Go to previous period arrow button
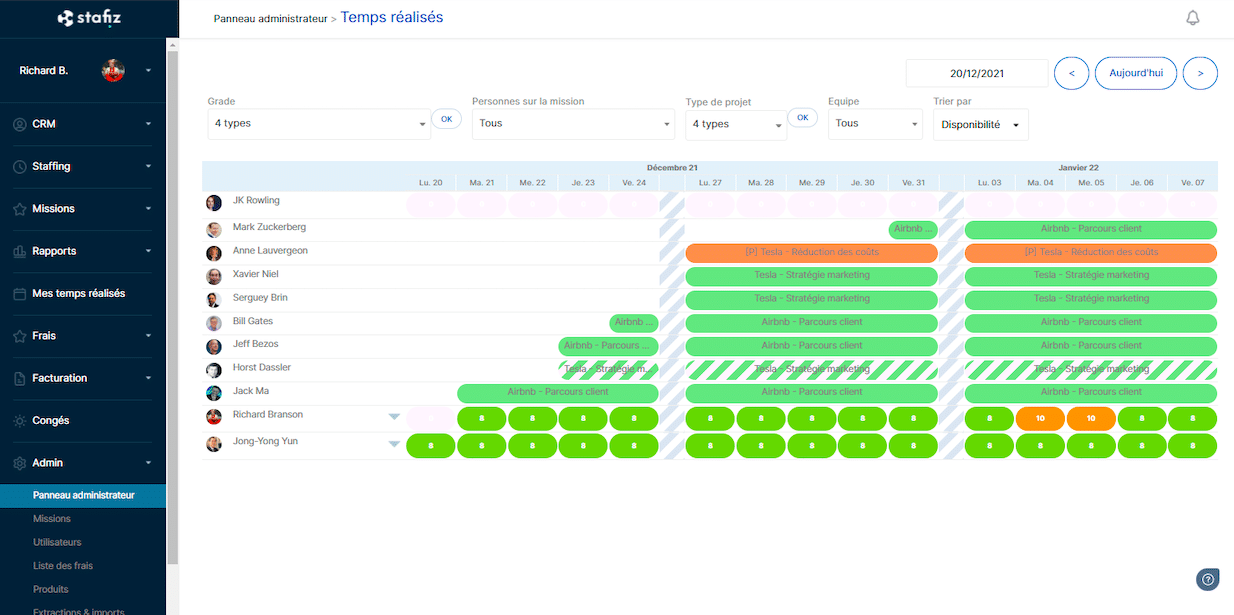 [x=1072, y=73]
